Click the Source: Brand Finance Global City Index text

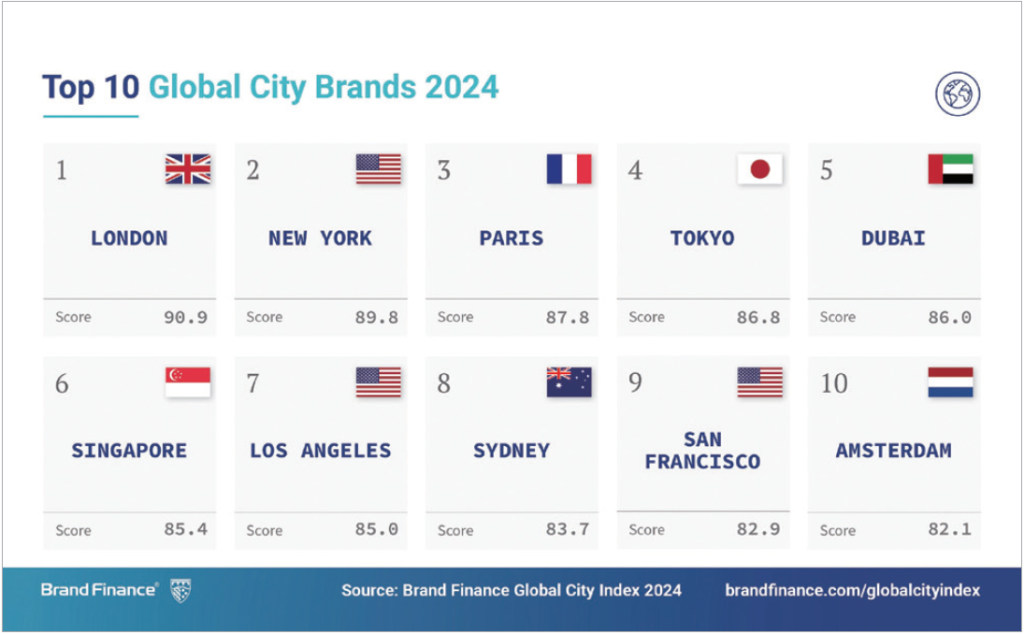click(511, 590)
